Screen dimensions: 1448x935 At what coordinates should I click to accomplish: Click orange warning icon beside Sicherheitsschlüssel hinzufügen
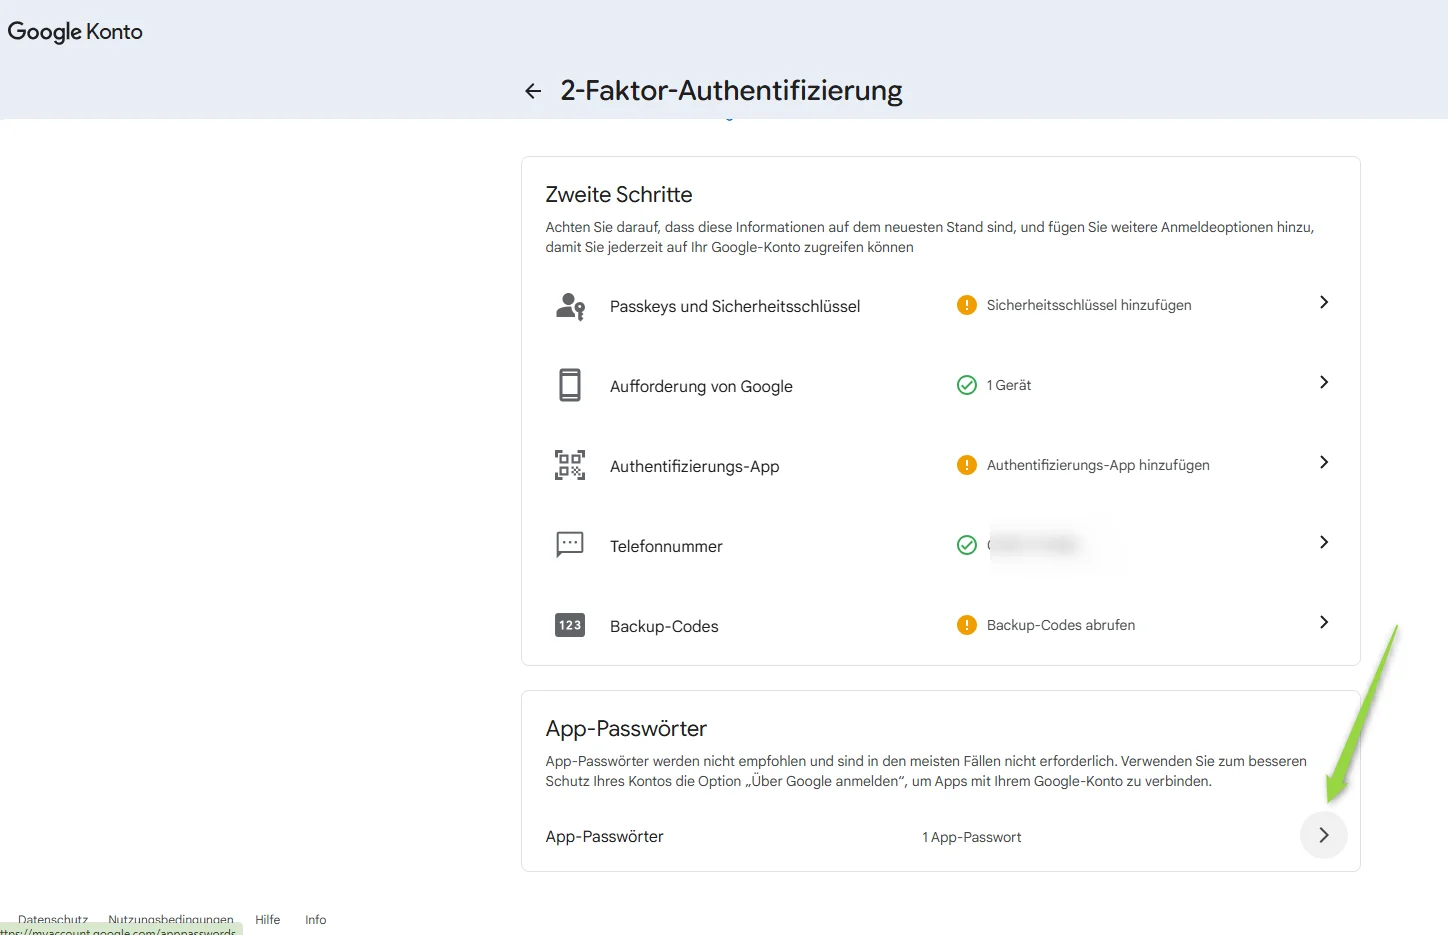click(966, 305)
